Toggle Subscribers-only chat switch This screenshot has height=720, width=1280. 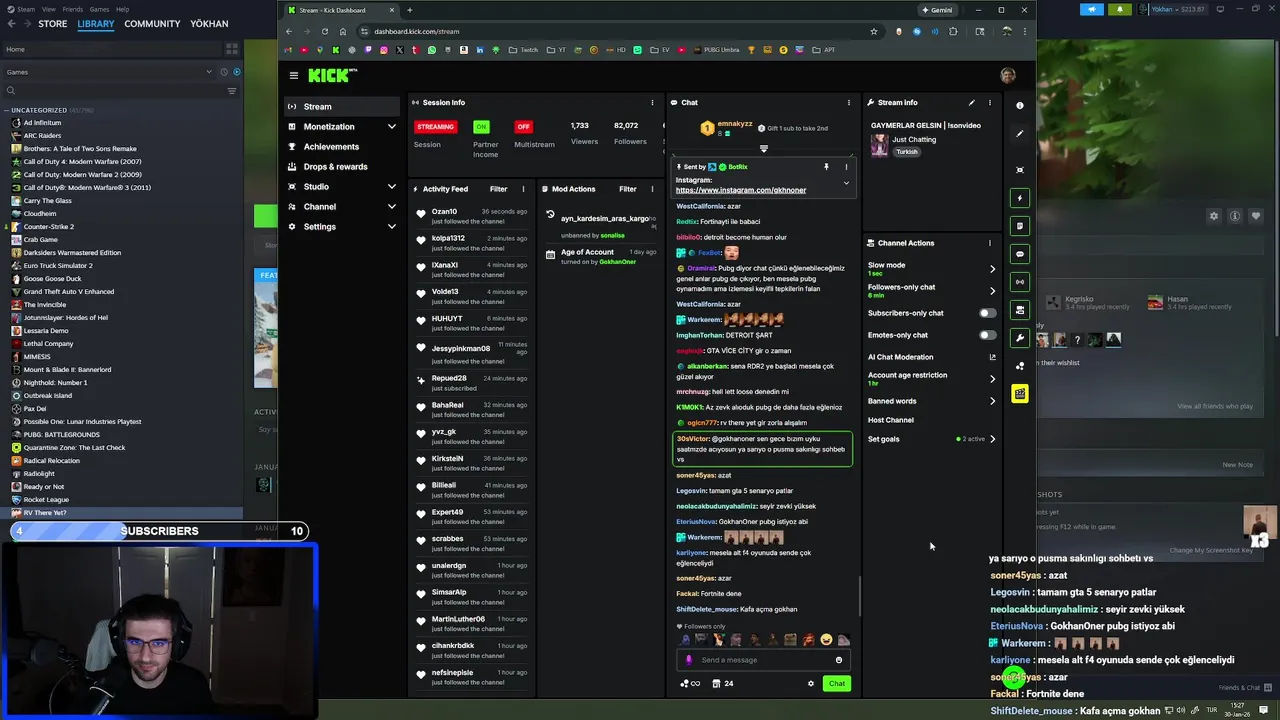click(x=988, y=313)
